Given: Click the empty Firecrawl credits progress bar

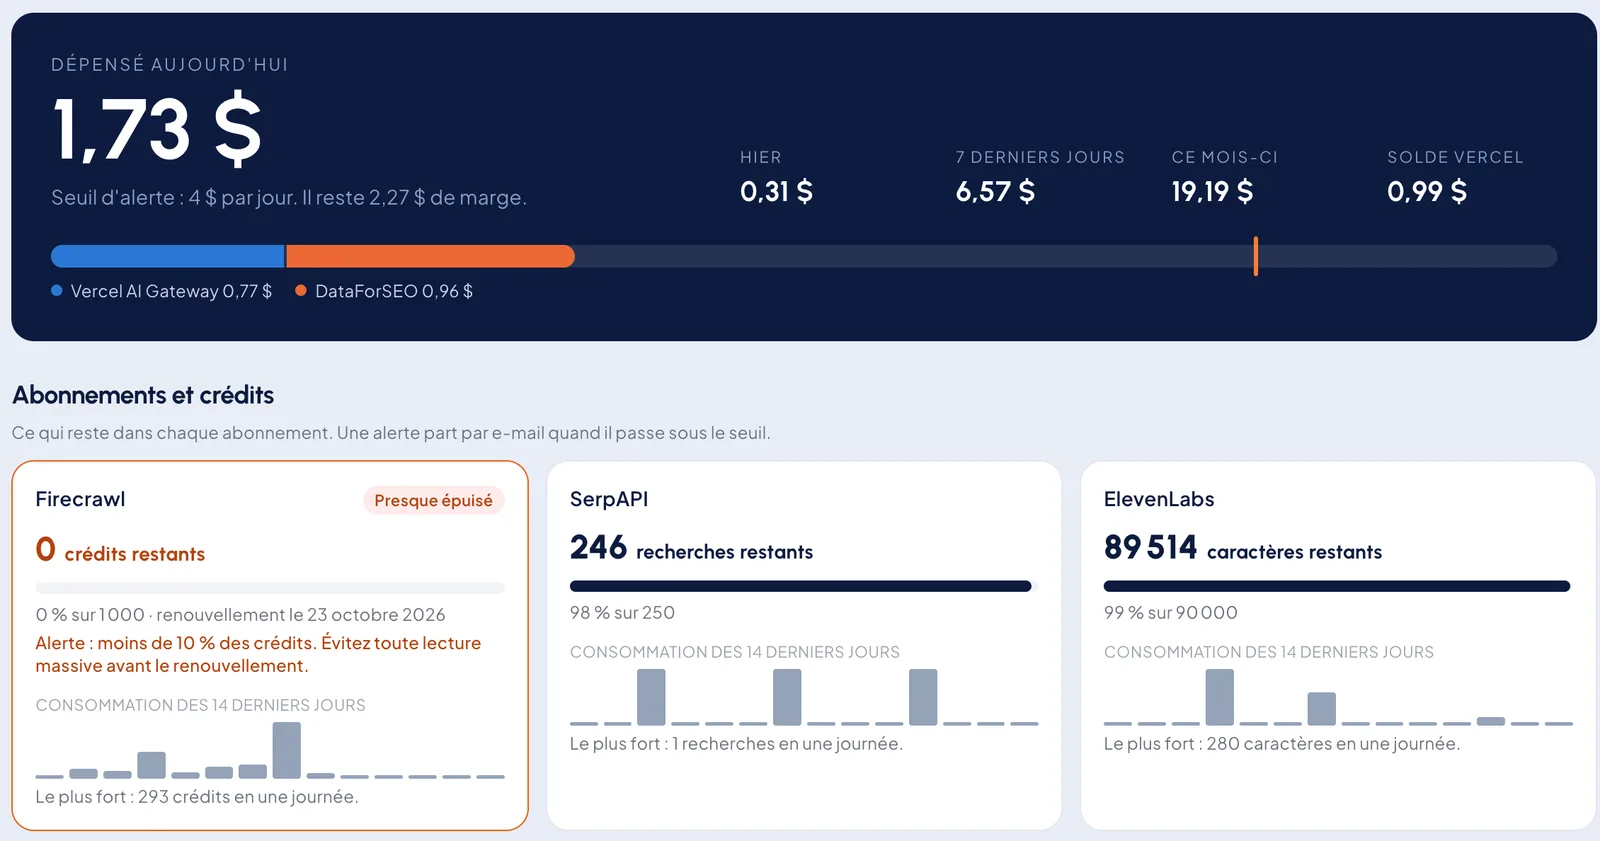Looking at the screenshot, I should click(x=270, y=588).
